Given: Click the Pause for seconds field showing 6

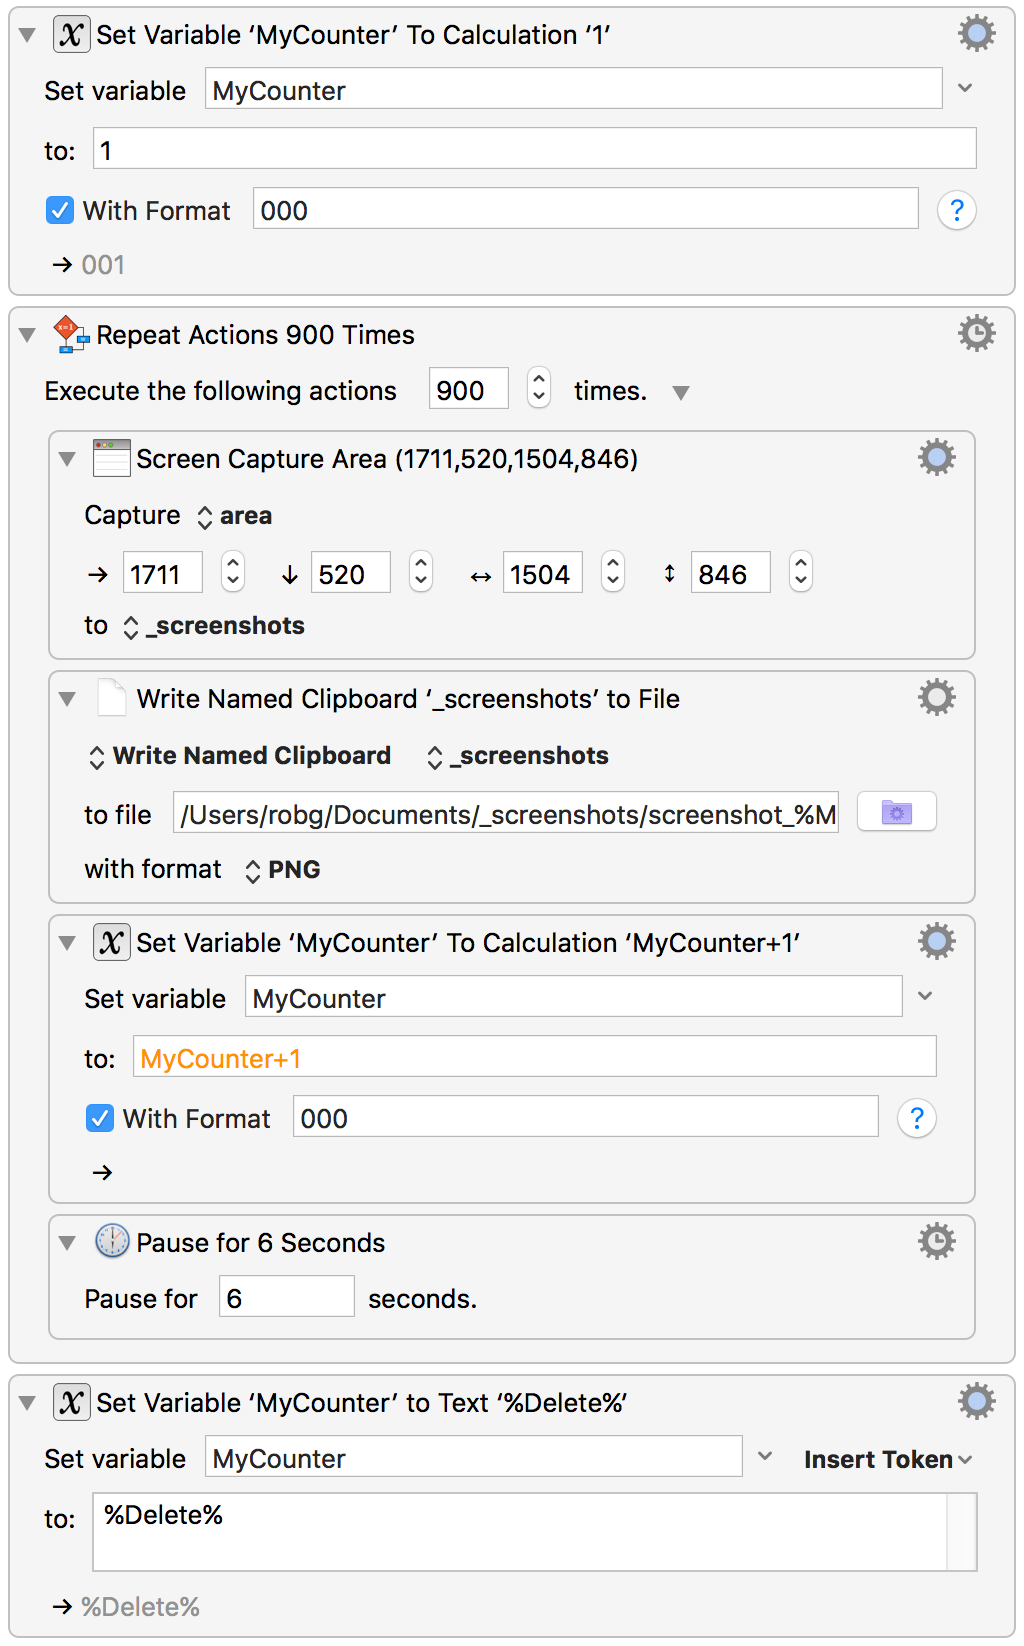Looking at the screenshot, I should pyautogui.click(x=286, y=1296).
